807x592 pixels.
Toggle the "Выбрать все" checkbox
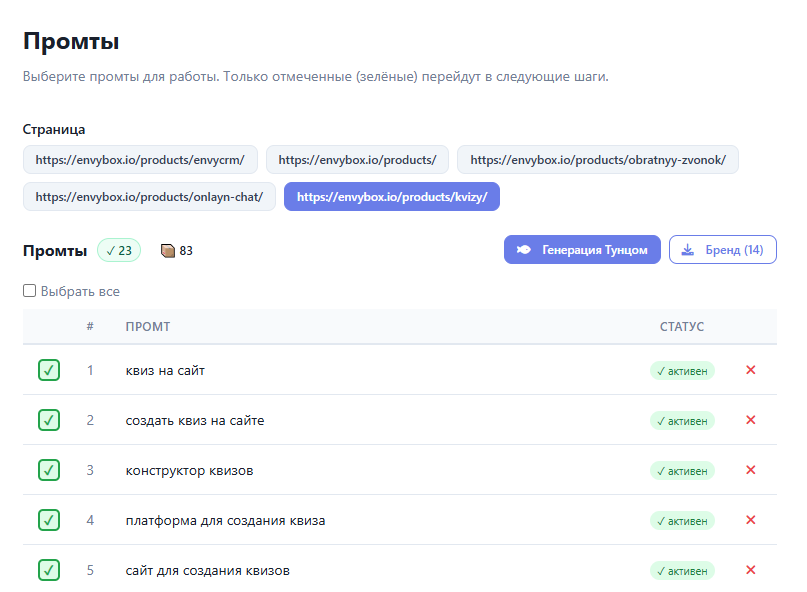click(x=30, y=291)
